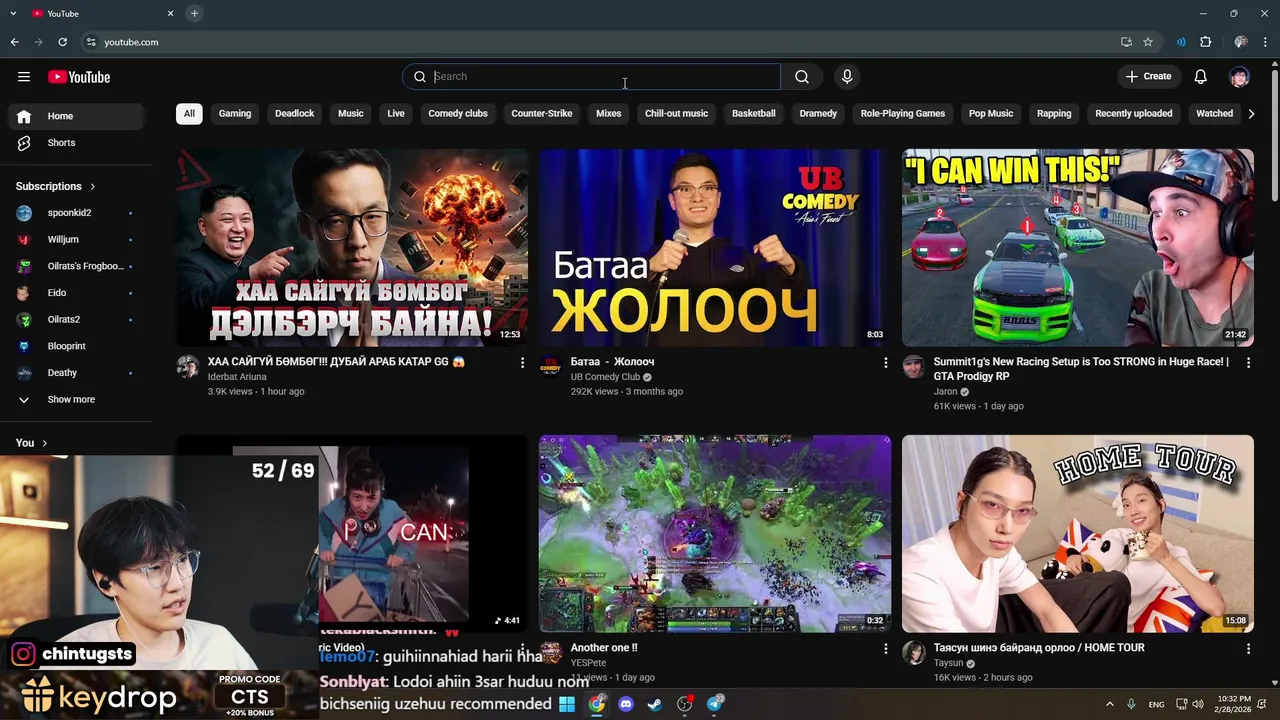Click the Create button
This screenshot has height=720, width=1280.
1148,77
